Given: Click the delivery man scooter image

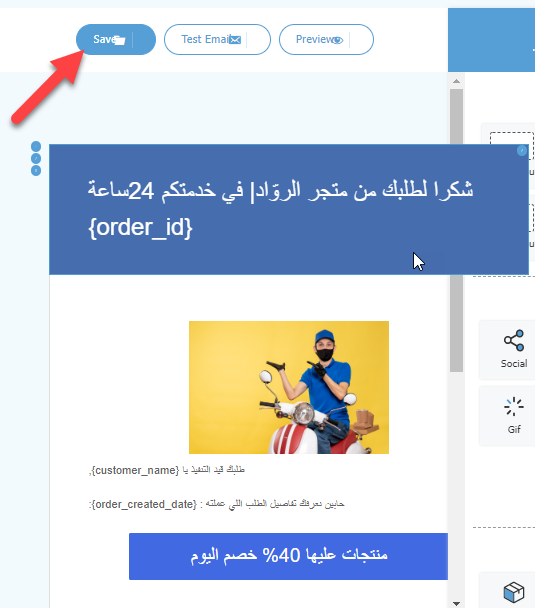Looking at the screenshot, I should click(289, 387).
